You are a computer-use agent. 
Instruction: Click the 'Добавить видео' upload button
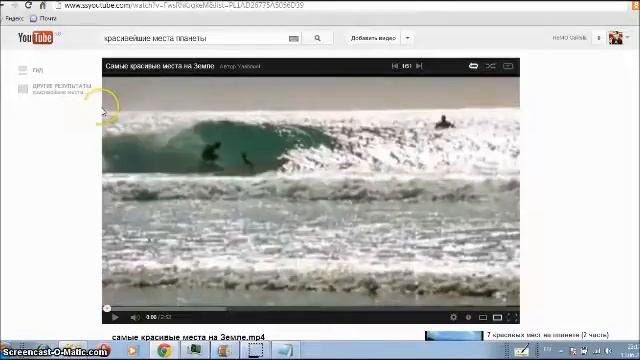click(x=373, y=38)
